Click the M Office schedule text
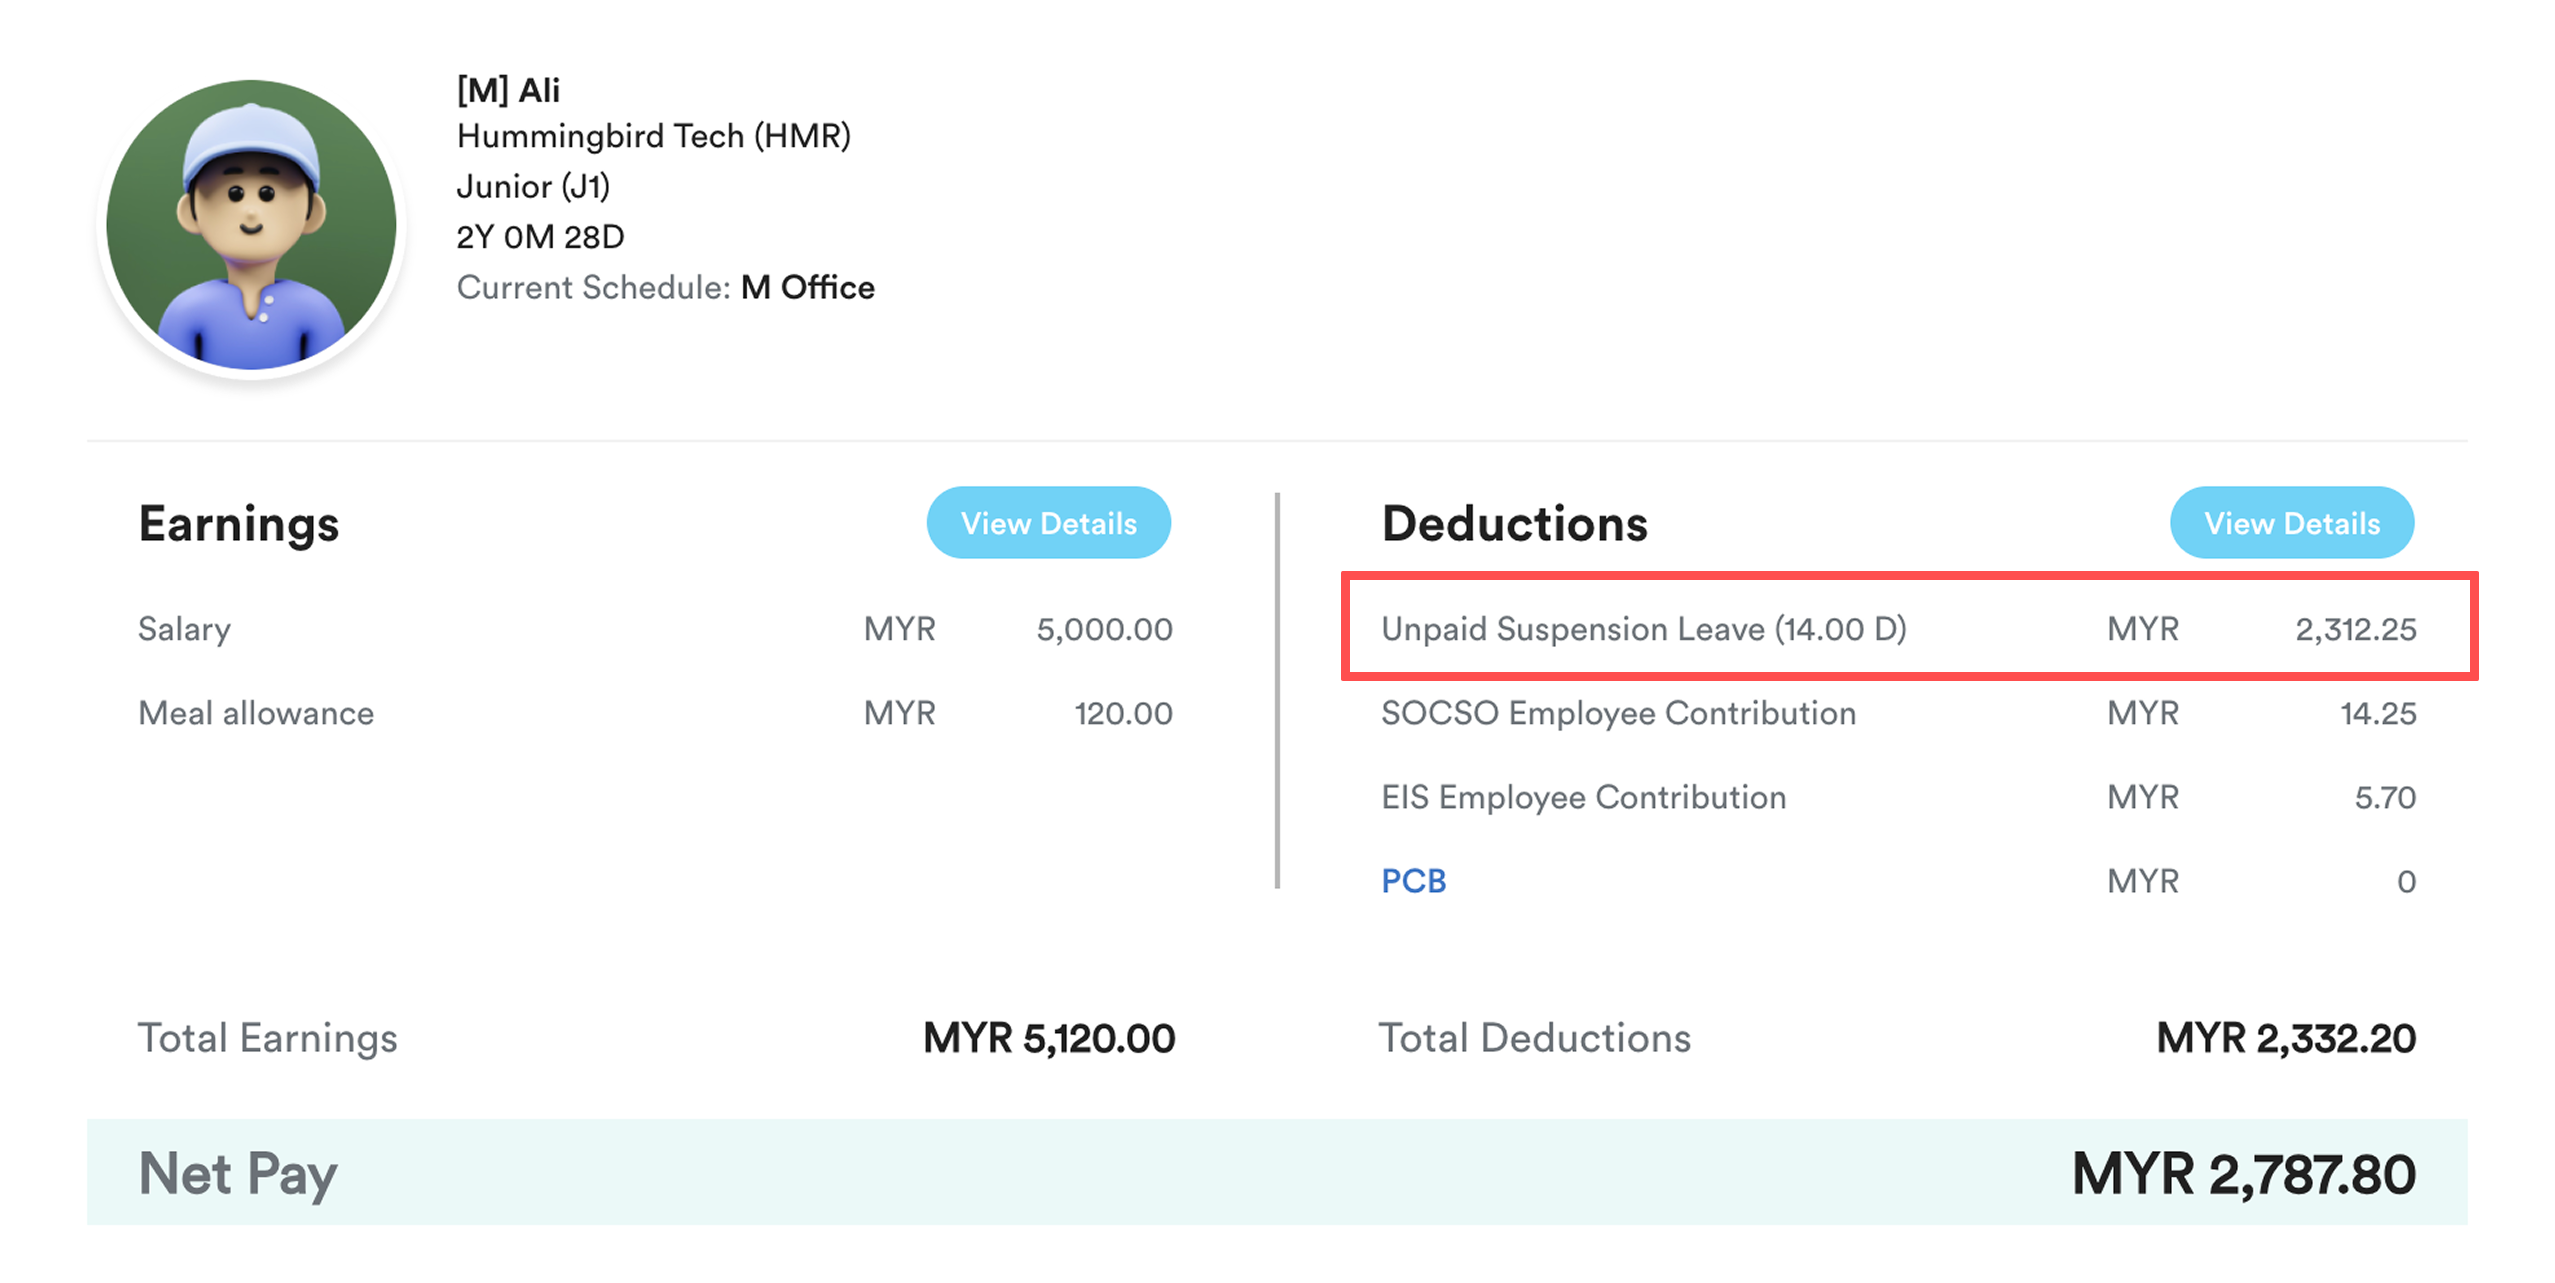 (x=807, y=288)
